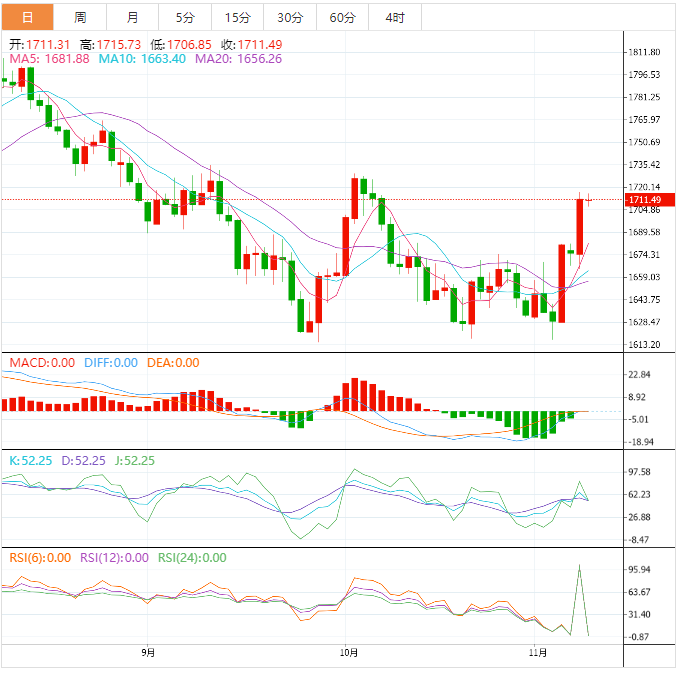The image size is (676, 676).
Task: Click the D:52.25 KDJ label
Action: (83, 460)
